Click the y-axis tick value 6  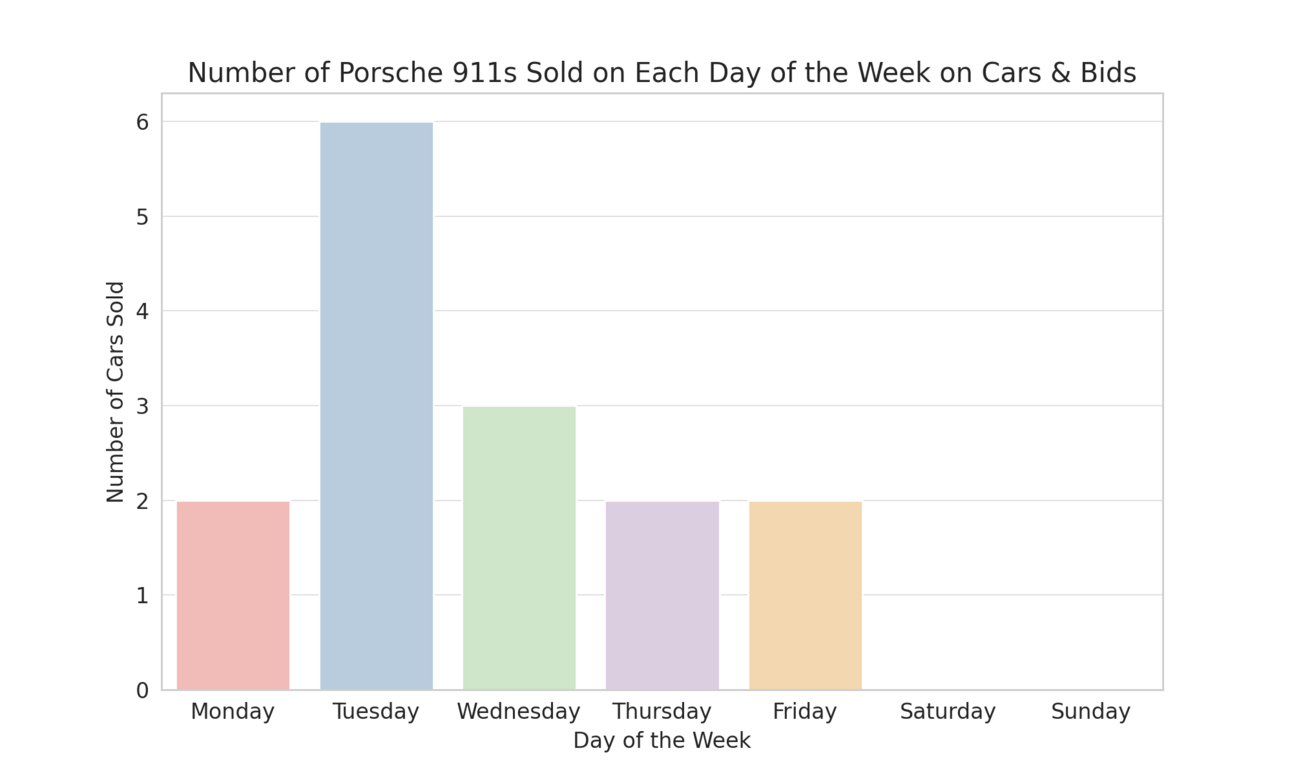point(142,122)
